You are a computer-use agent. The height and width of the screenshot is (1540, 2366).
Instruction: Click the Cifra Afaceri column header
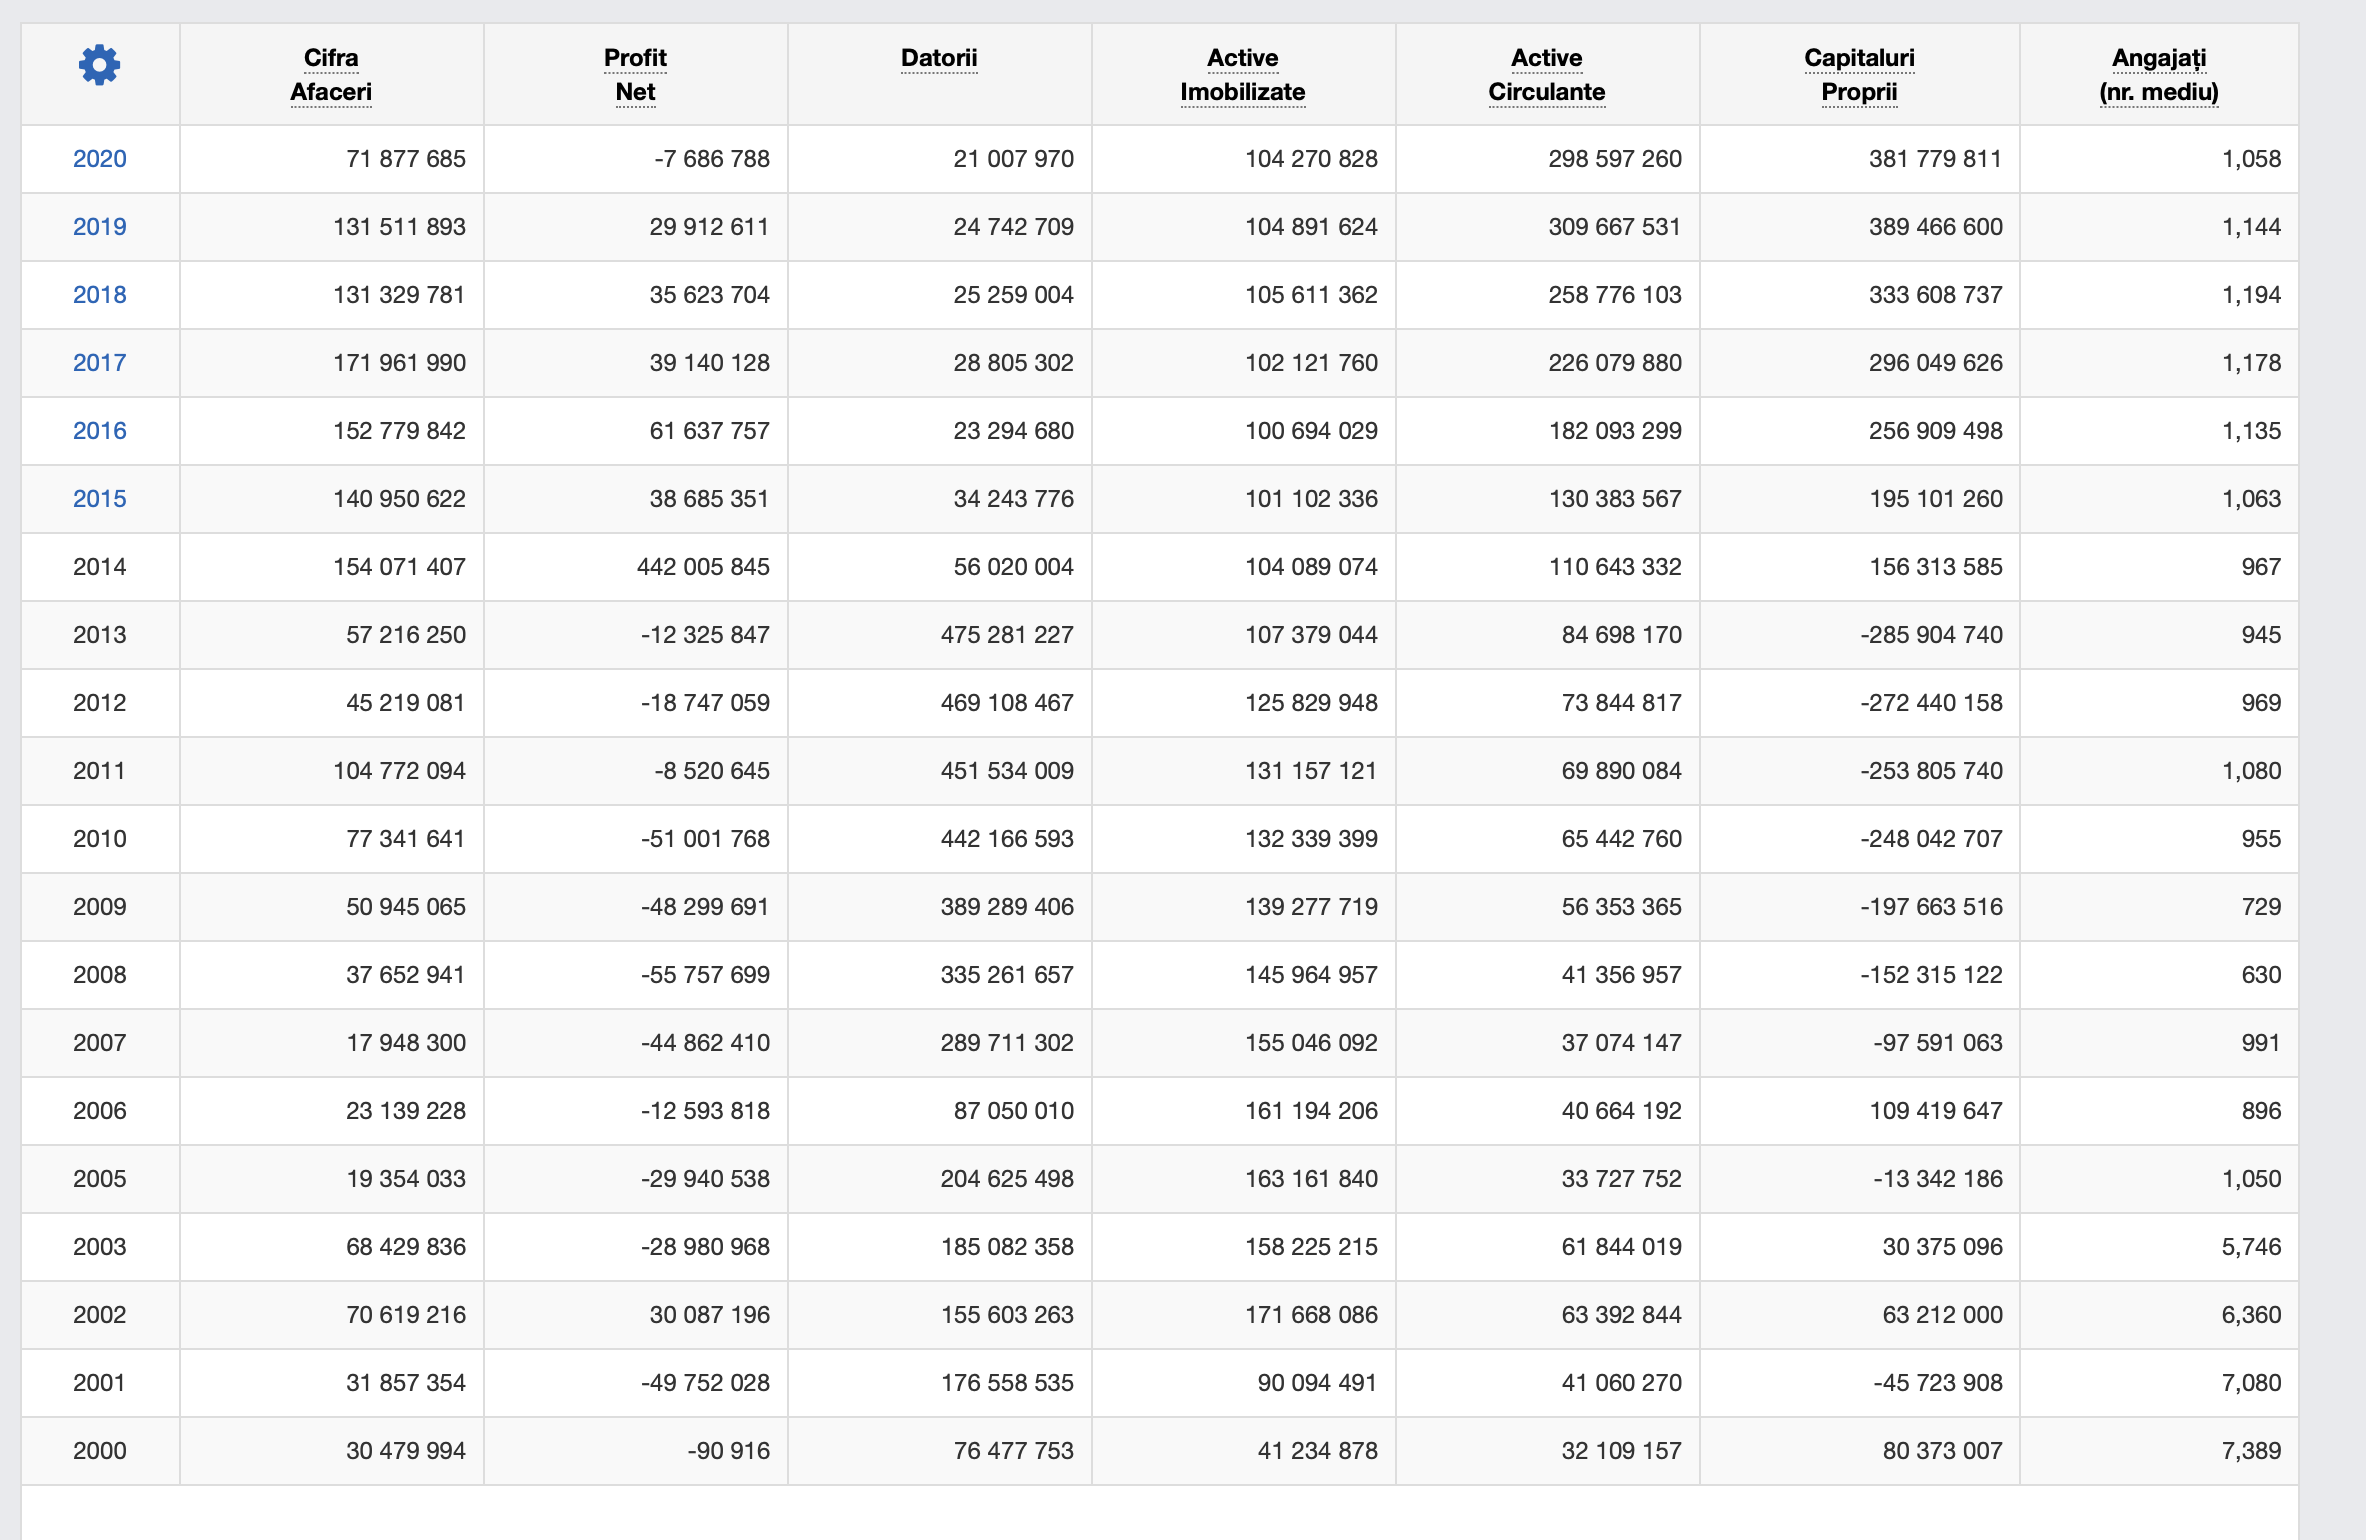[x=331, y=75]
